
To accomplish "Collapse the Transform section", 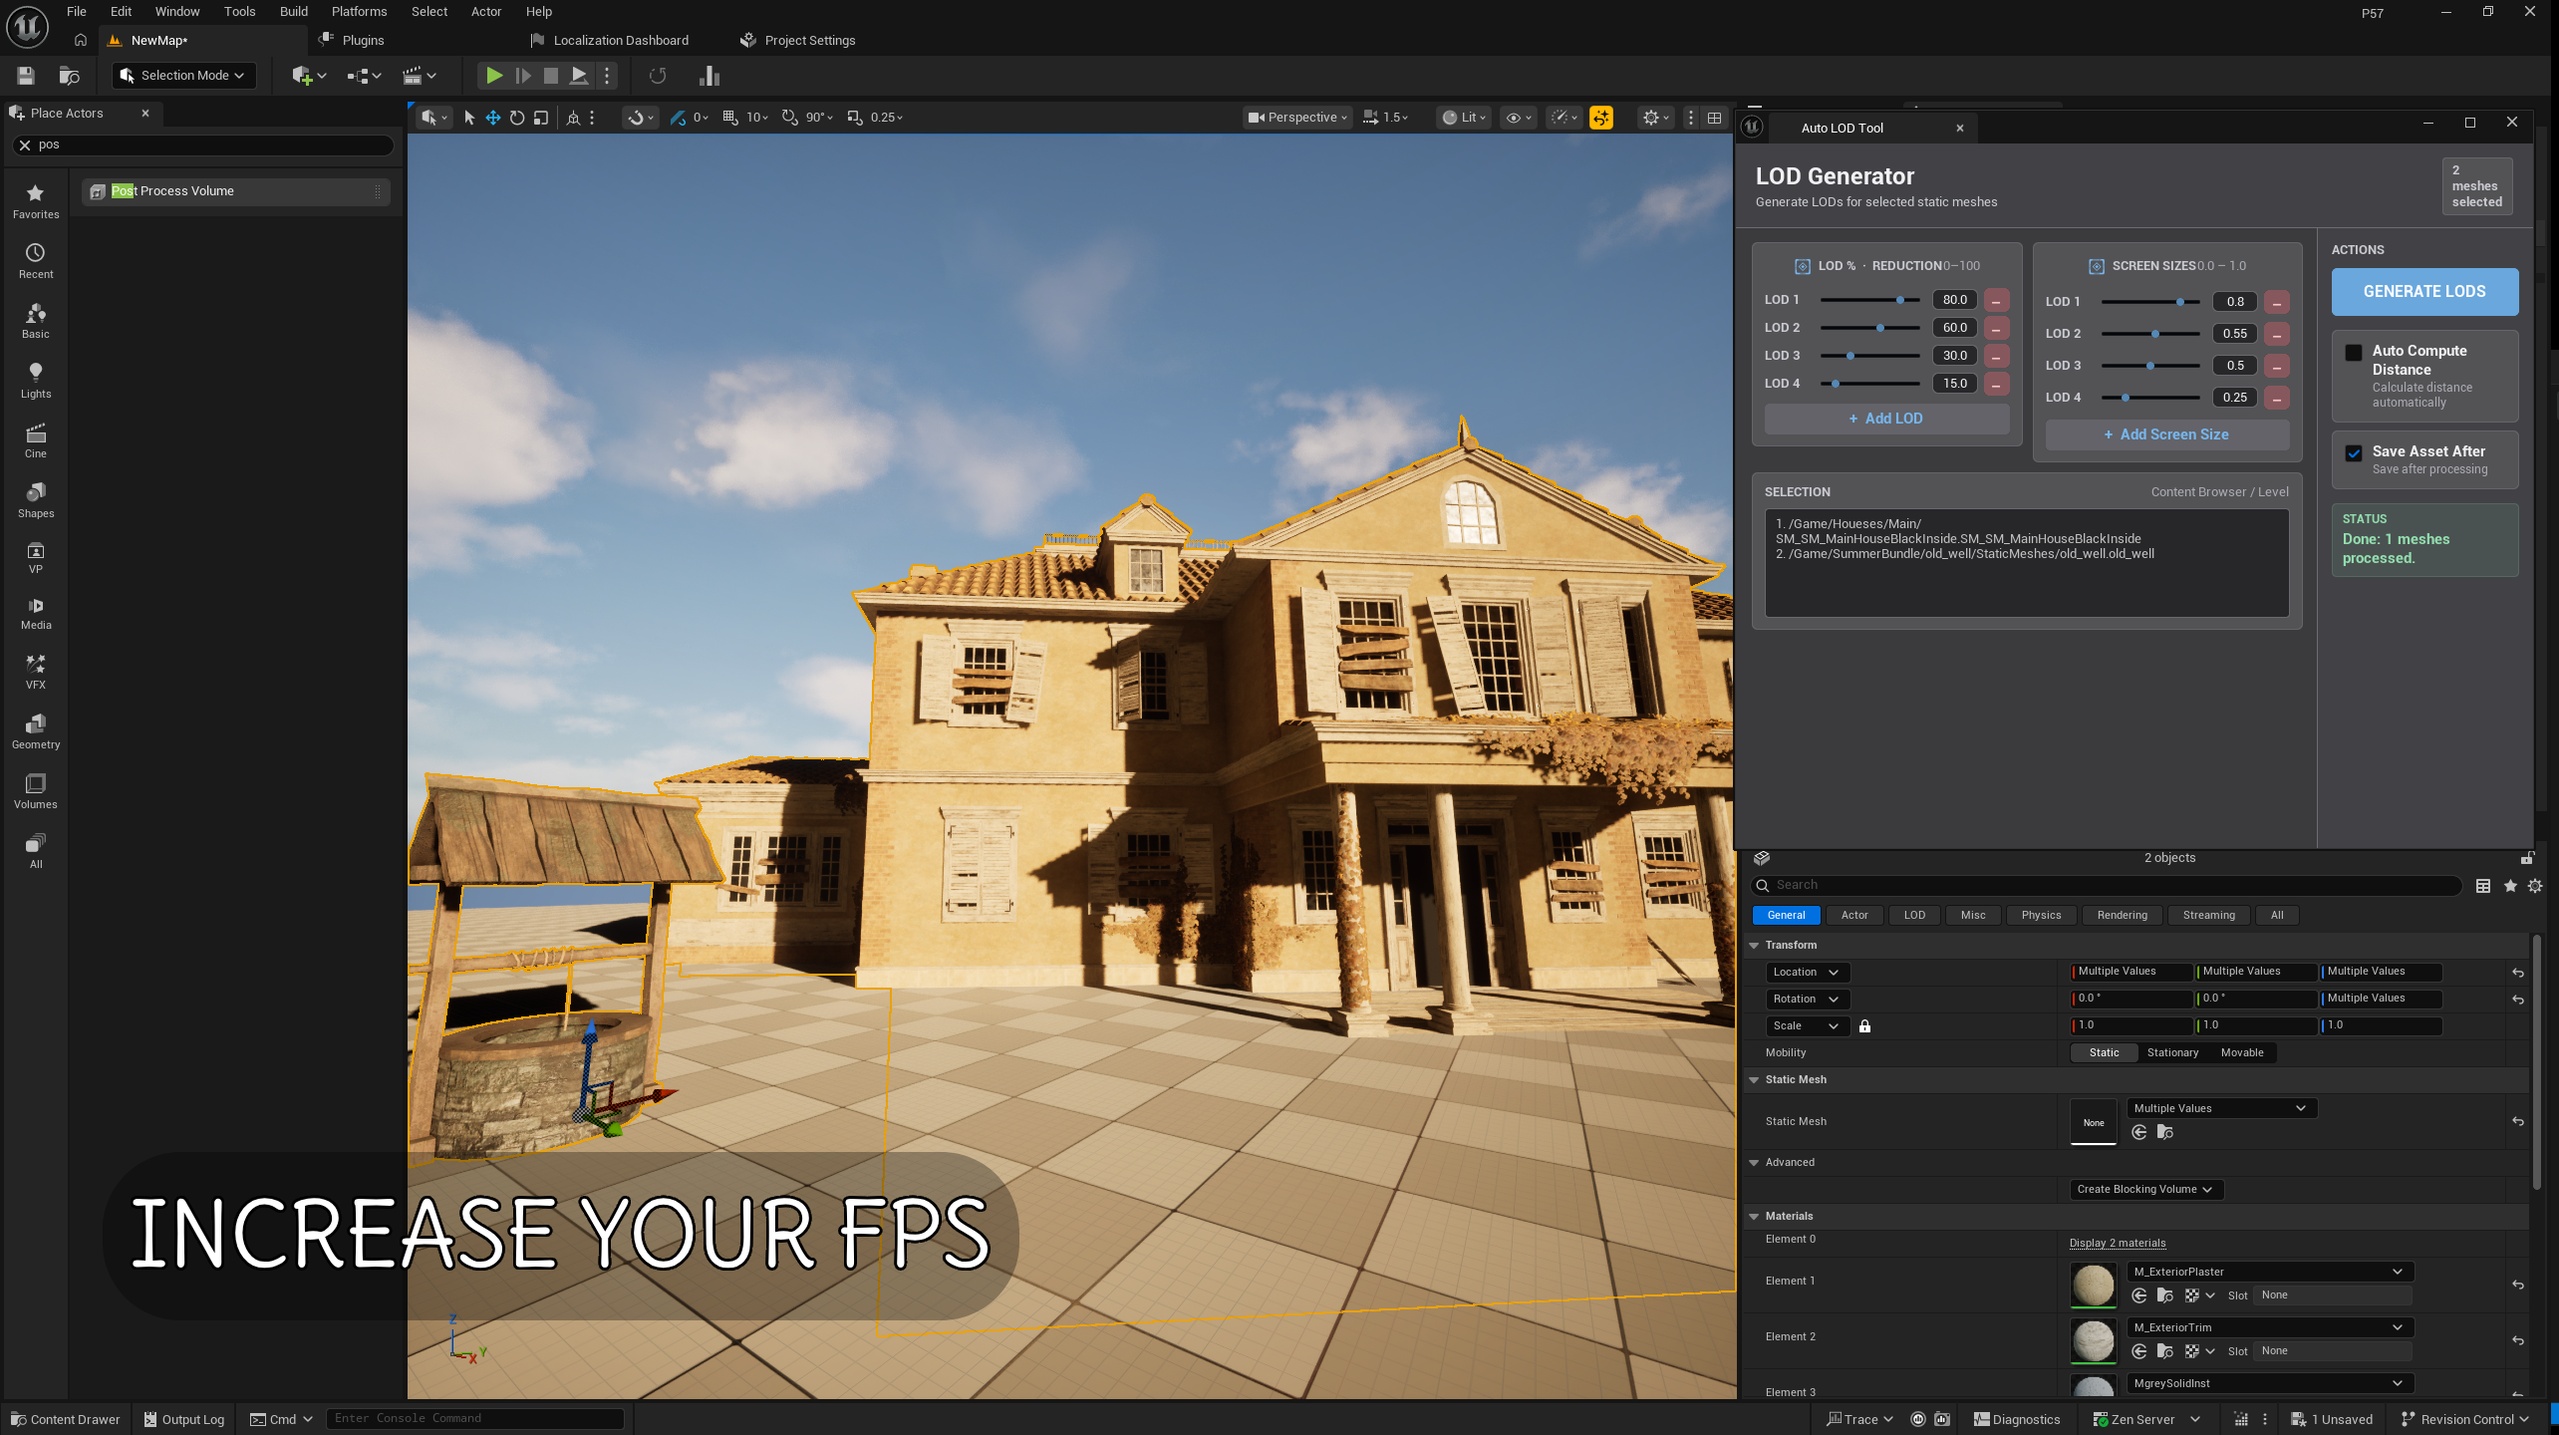I will click(1754, 945).
